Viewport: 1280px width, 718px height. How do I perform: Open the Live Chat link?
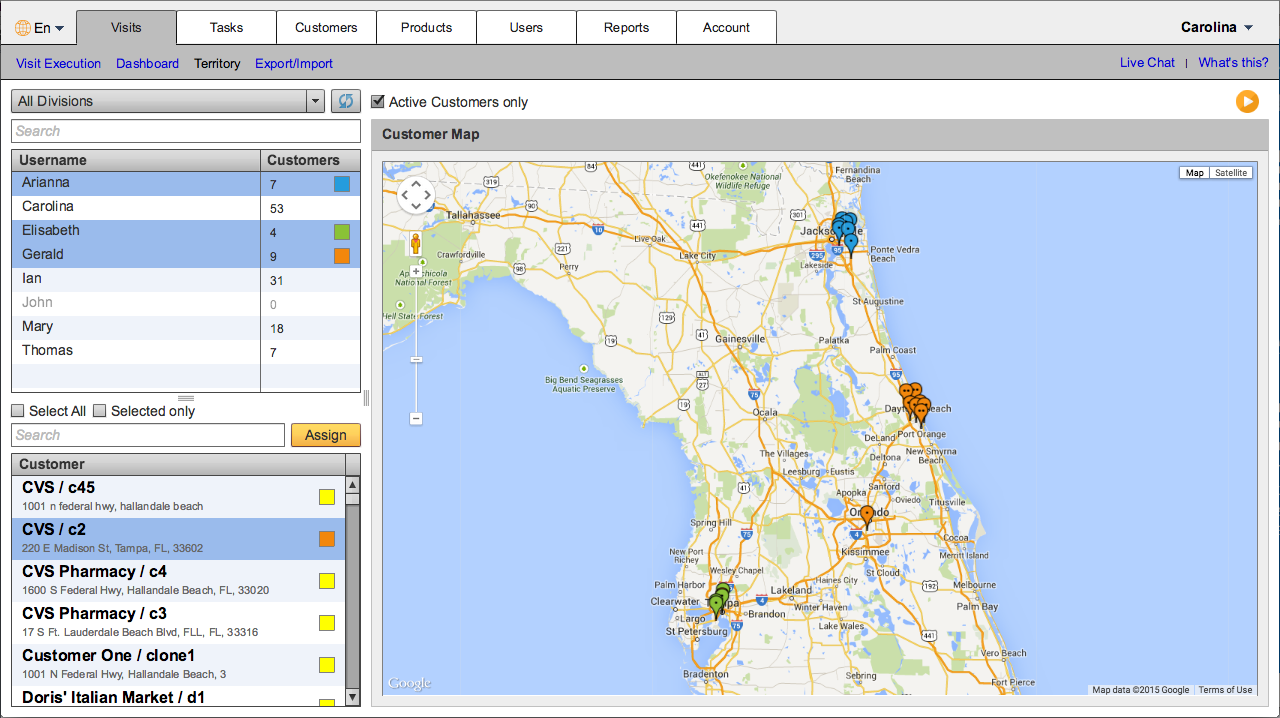tap(1146, 63)
